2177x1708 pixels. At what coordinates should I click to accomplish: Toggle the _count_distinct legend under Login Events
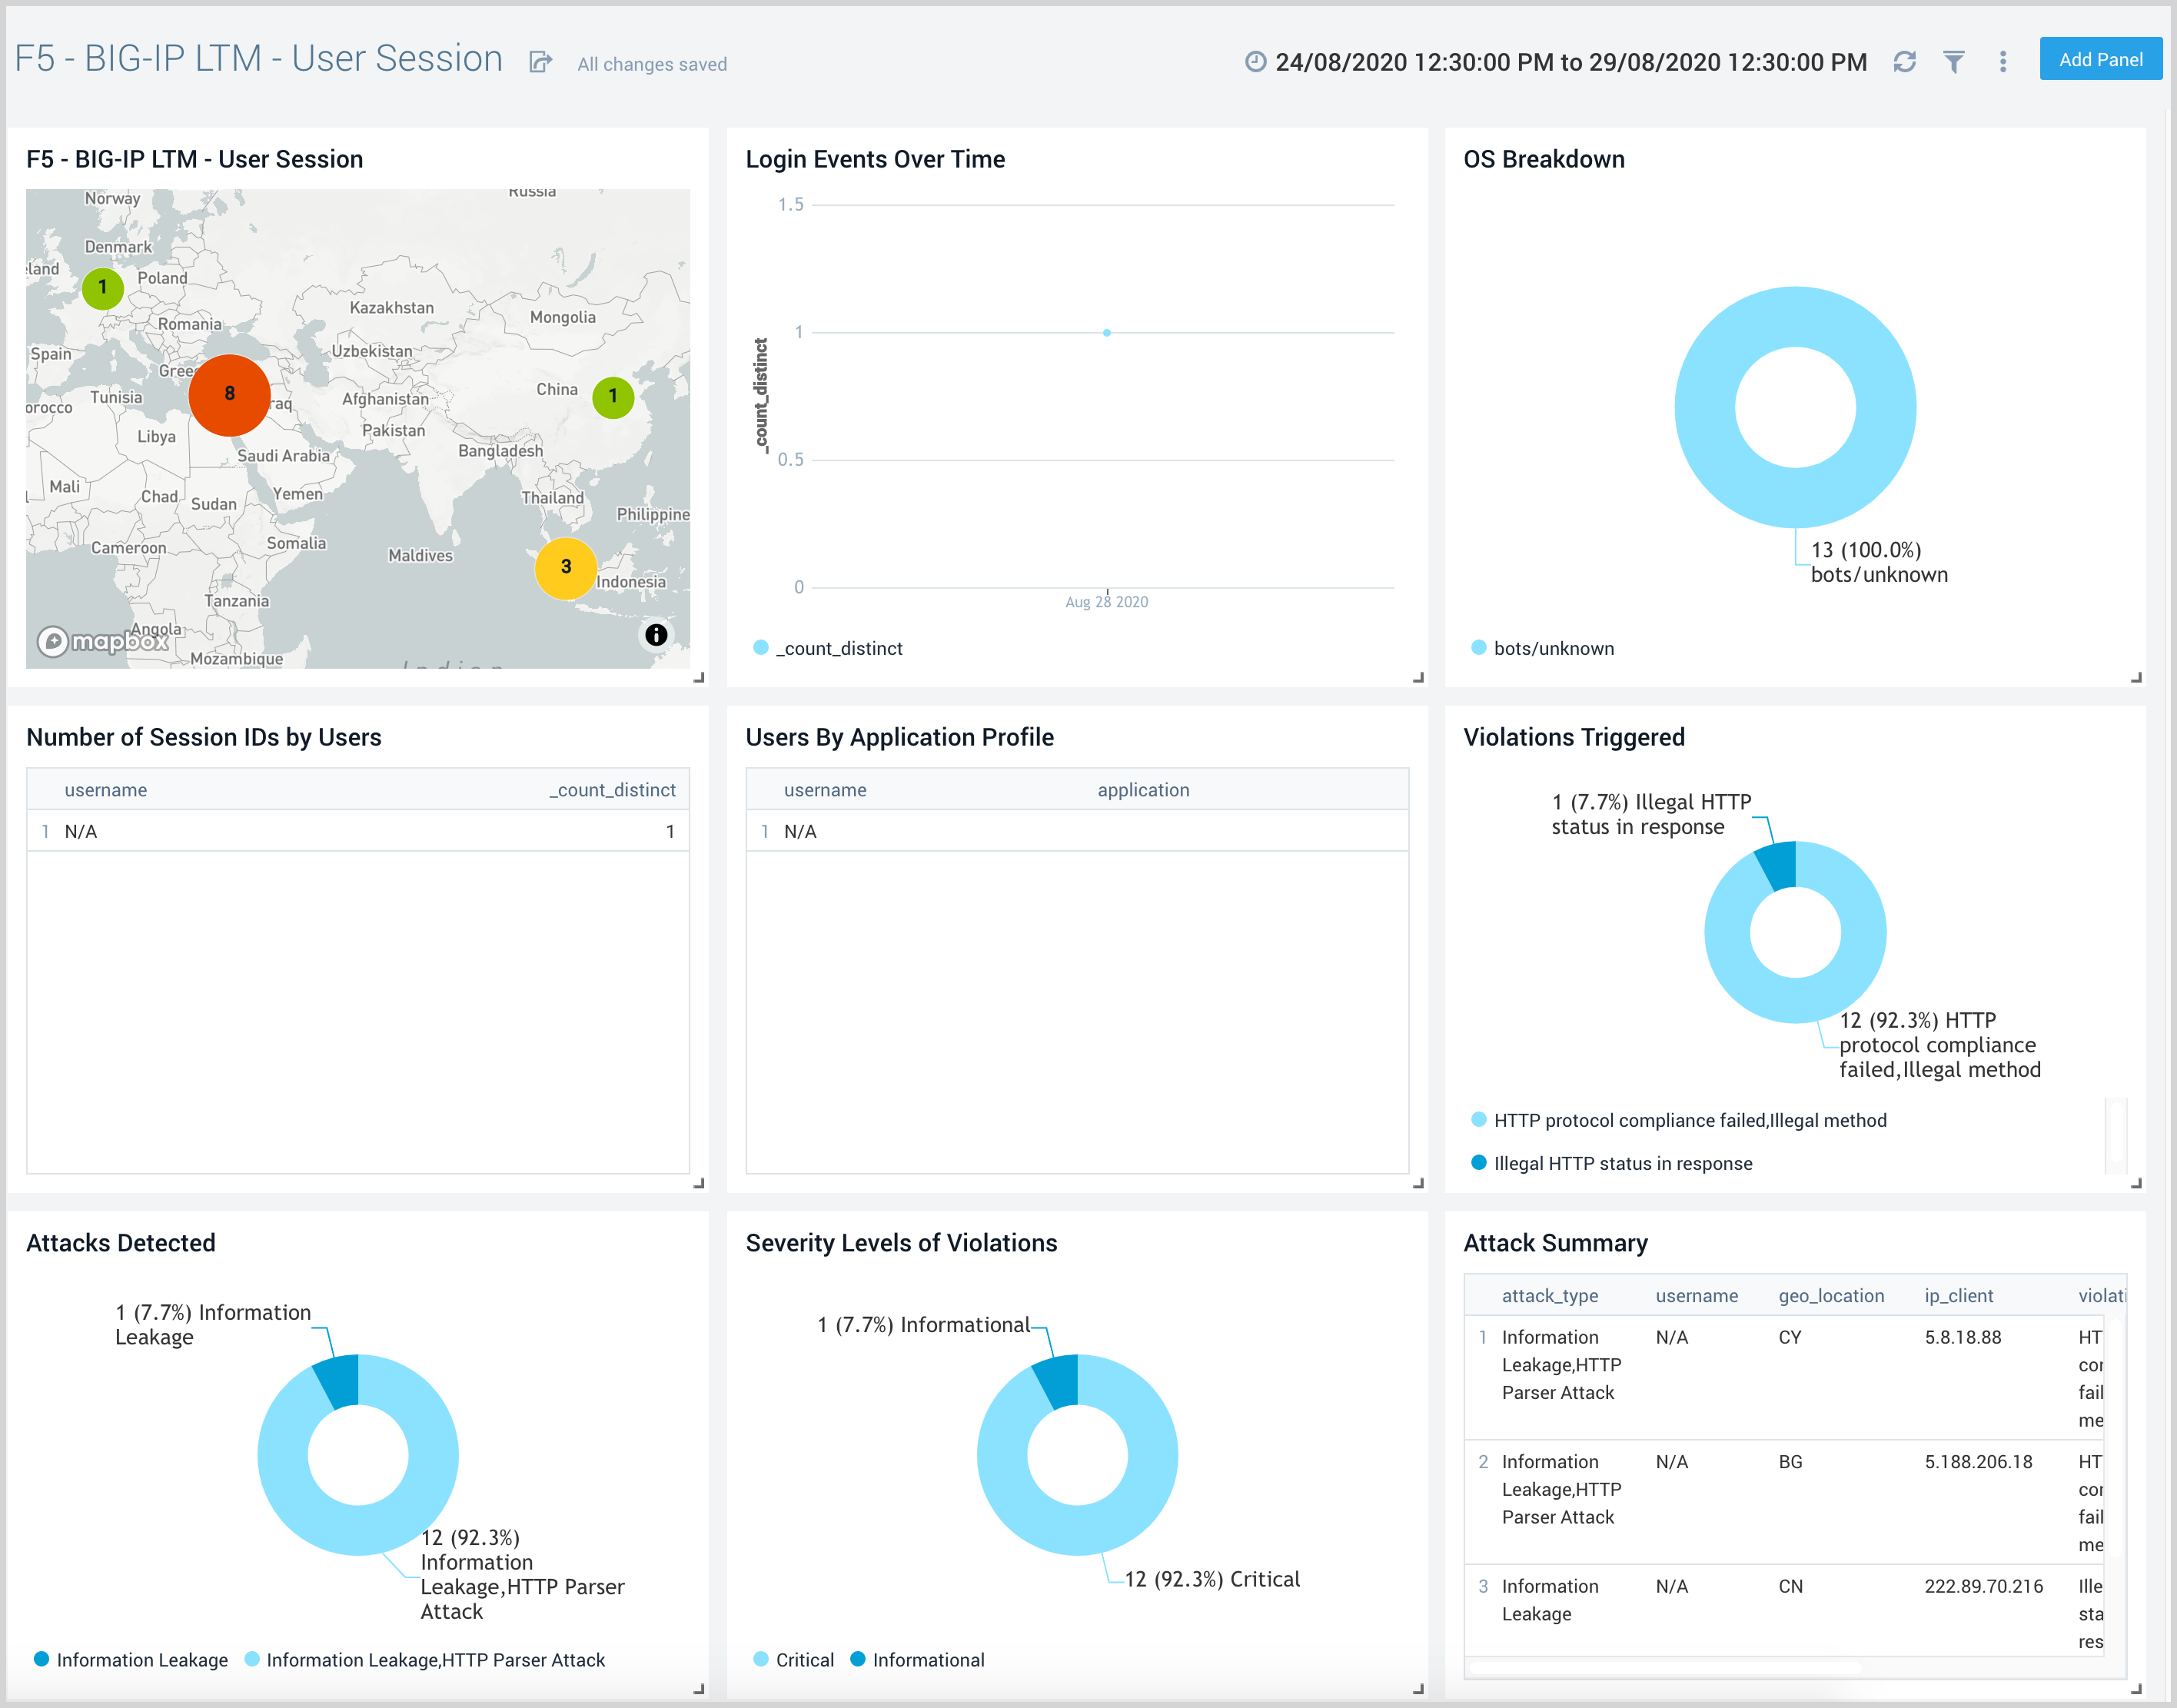click(x=829, y=648)
